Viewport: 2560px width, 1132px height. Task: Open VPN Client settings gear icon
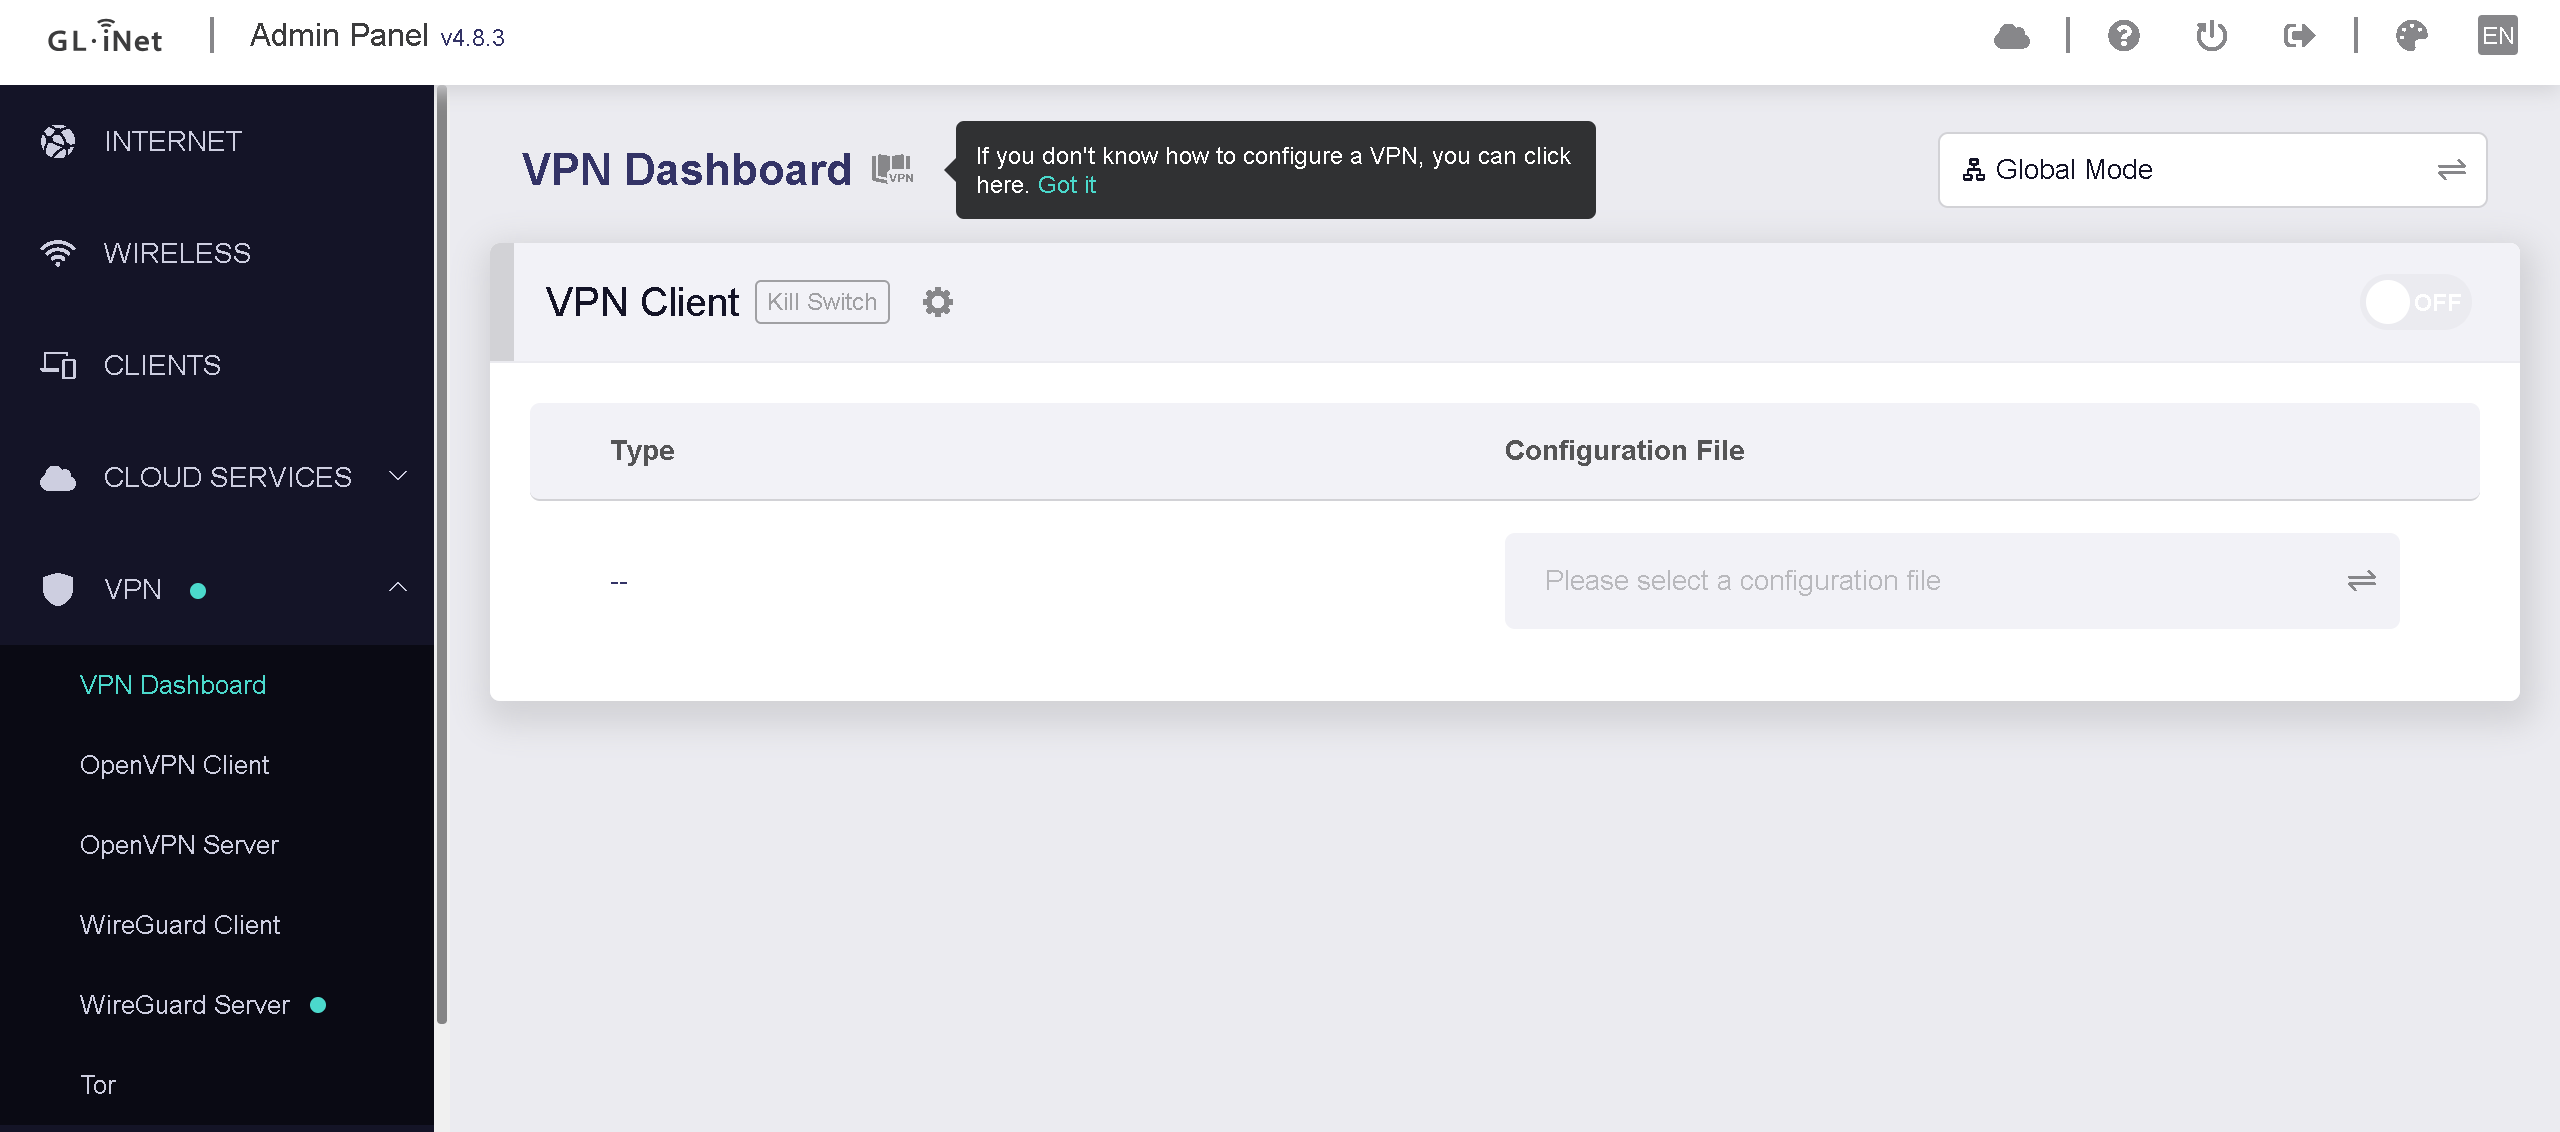tap(937, 302)
